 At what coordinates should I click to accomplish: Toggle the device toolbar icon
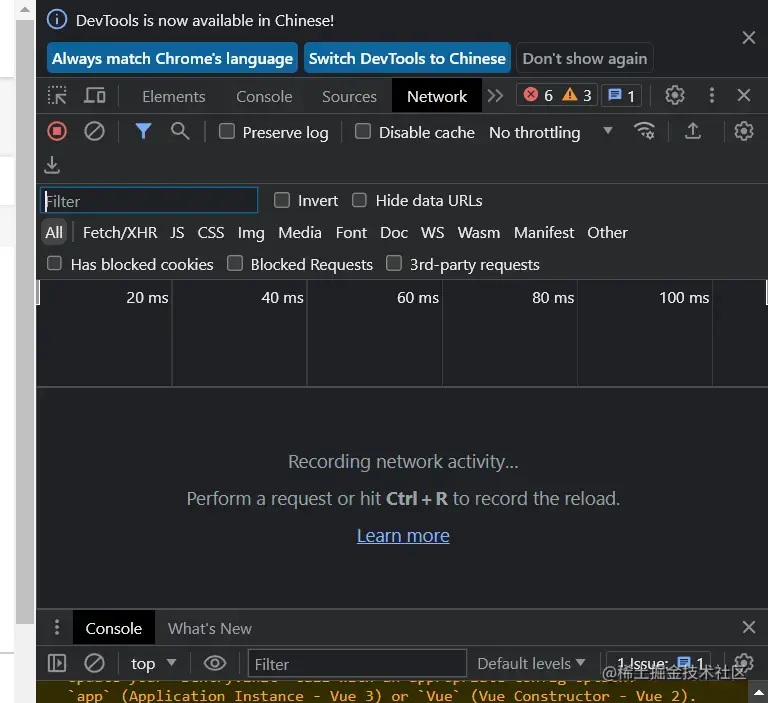95,96
